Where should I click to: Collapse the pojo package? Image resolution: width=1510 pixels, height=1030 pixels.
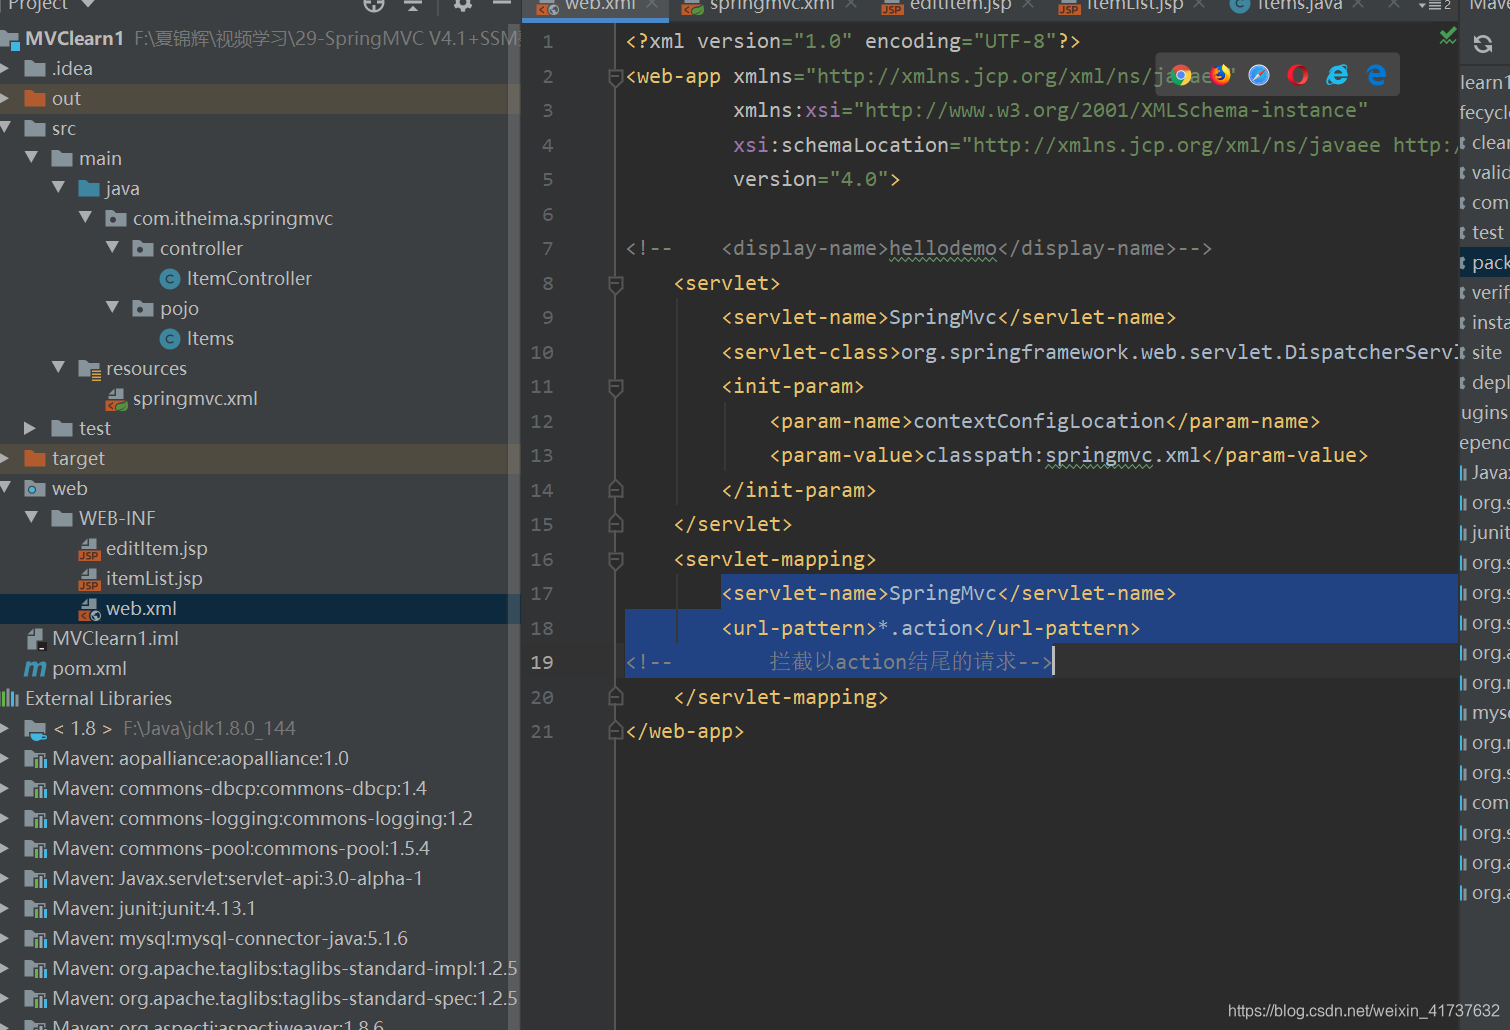(112, 308)
